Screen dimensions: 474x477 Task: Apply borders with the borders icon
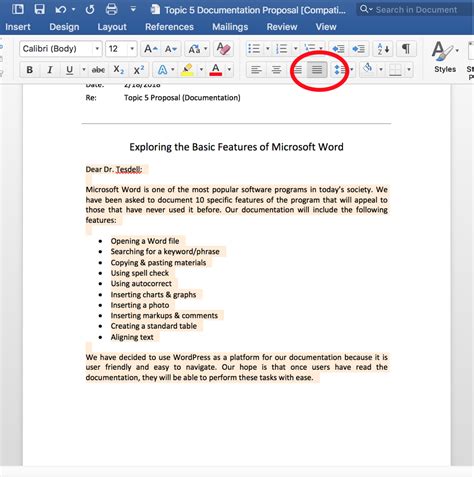(x=395, y=70)
